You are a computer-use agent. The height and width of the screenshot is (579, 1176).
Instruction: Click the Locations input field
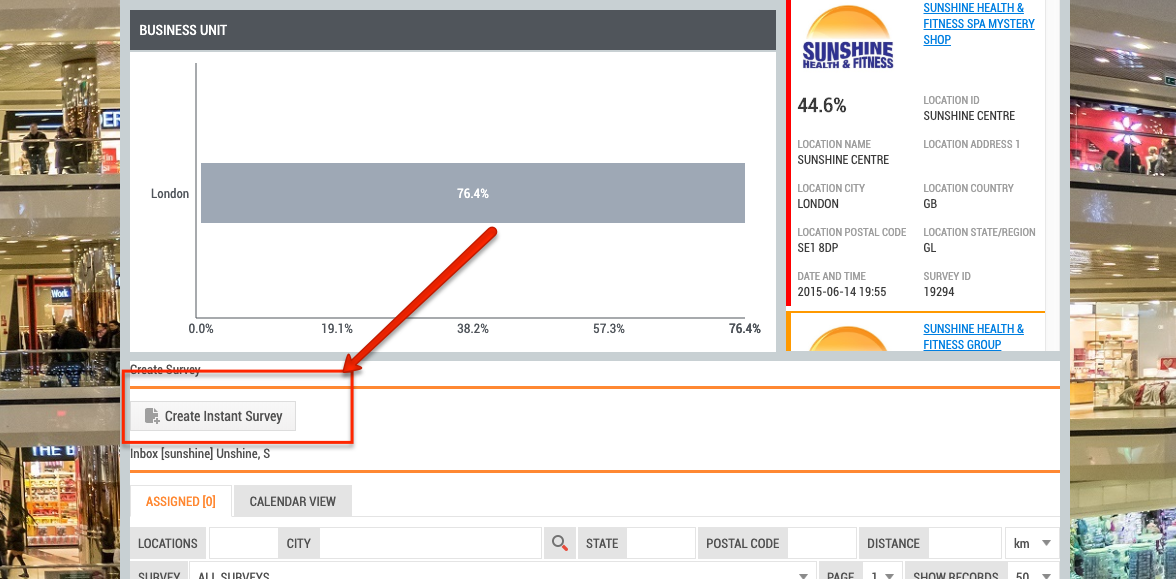[x=244, y=543]
